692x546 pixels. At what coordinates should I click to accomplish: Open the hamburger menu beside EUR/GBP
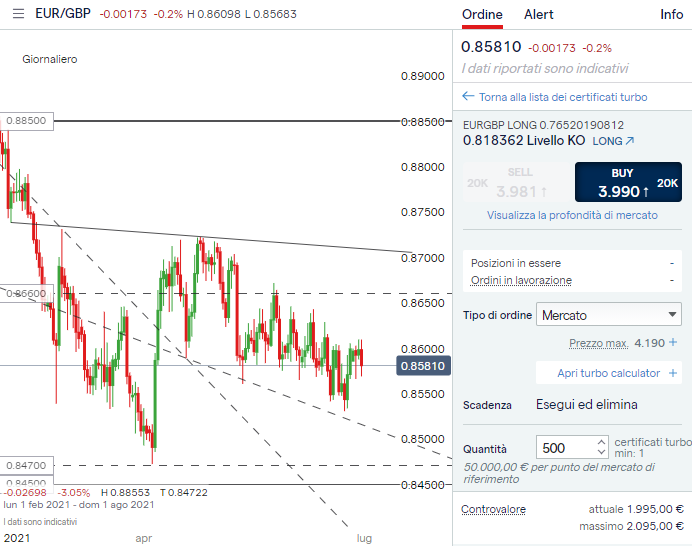18,15
